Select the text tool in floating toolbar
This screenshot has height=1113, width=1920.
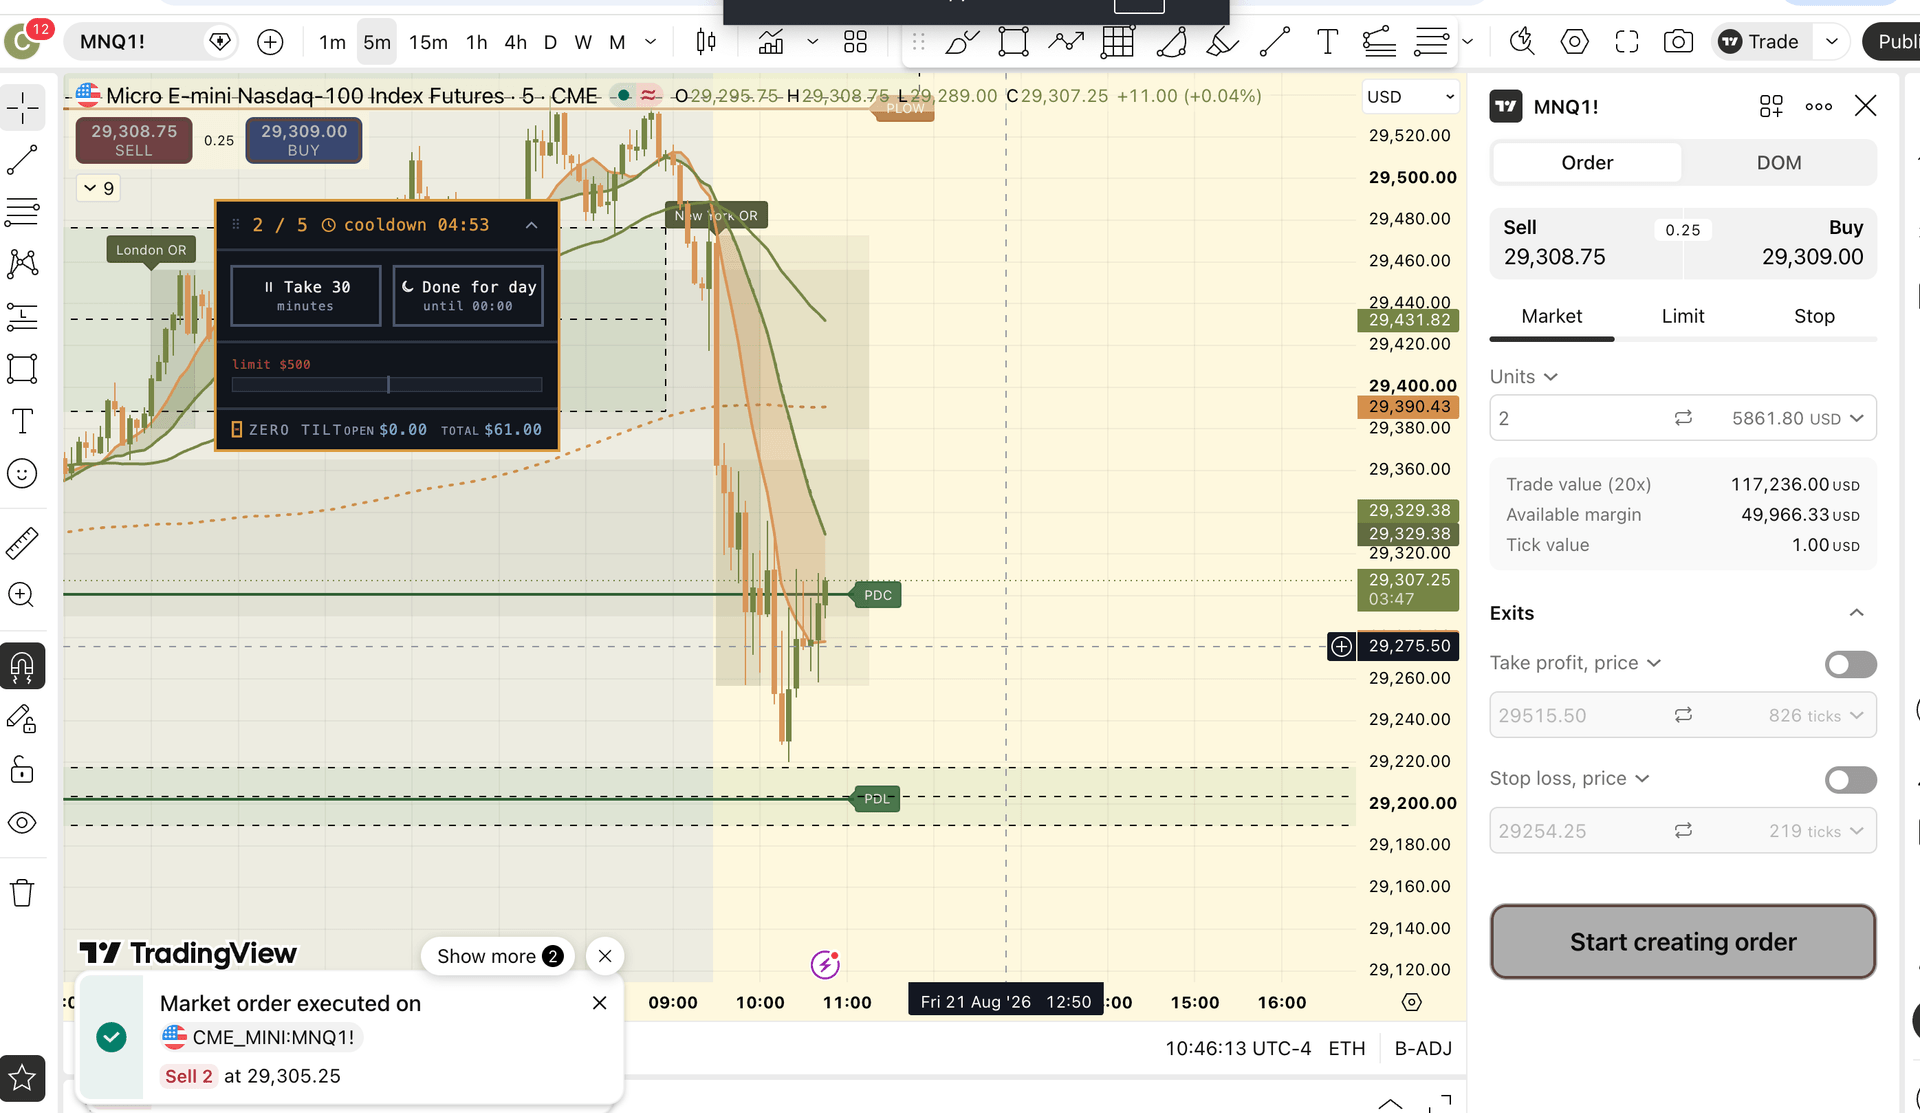1327,42
